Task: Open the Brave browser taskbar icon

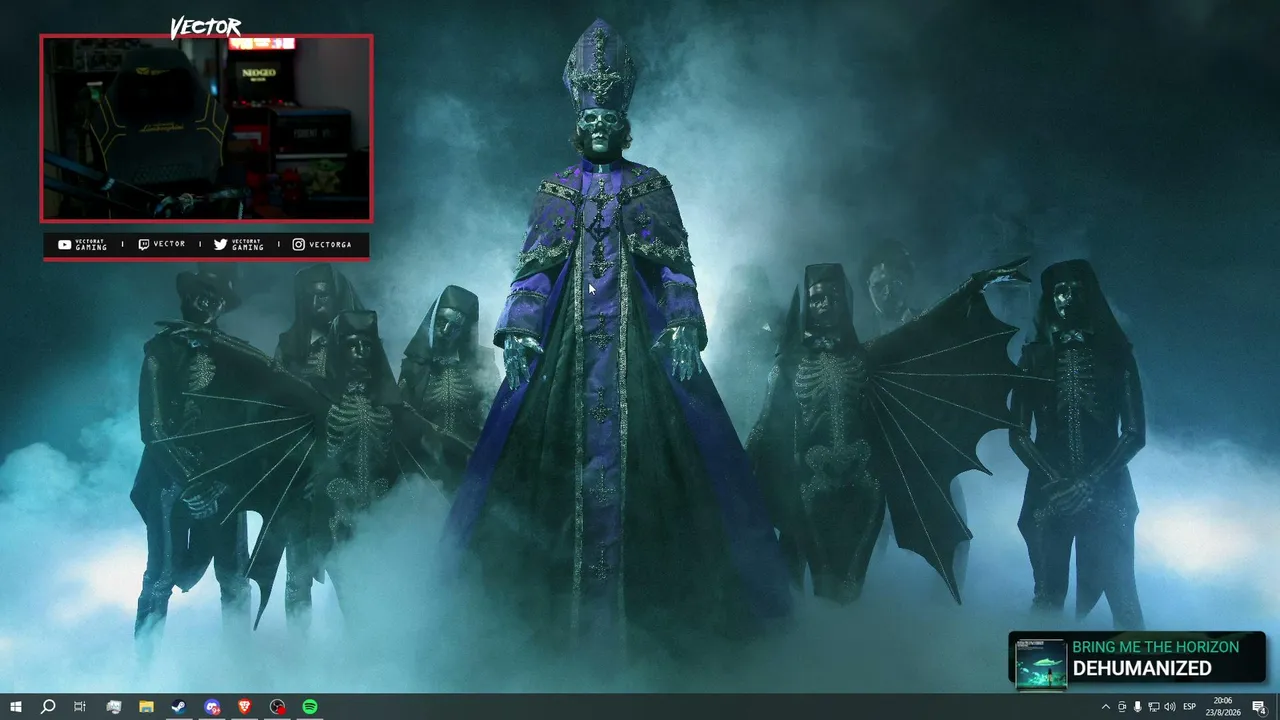Action: (x=245, y=707)
